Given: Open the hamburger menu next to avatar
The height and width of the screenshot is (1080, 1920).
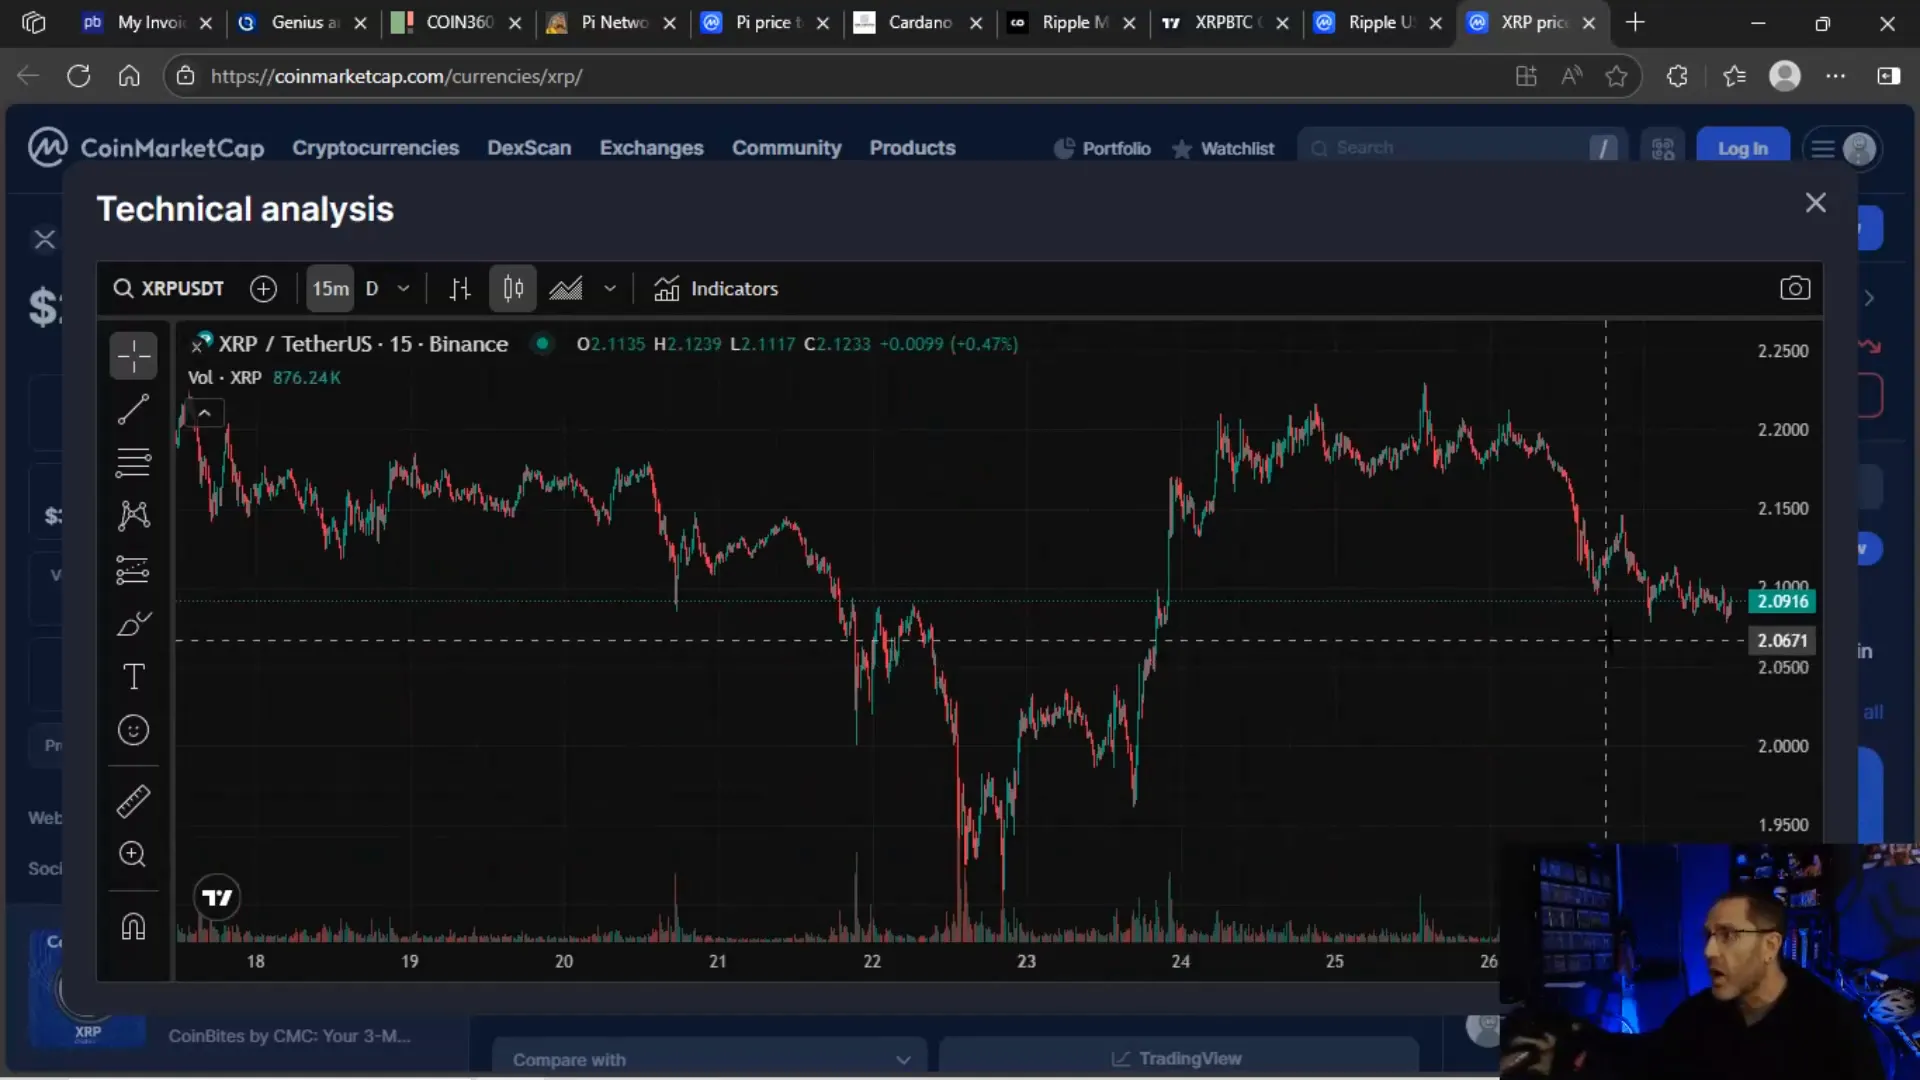Looking at the screenshot, I should (x=1823, y=149).
